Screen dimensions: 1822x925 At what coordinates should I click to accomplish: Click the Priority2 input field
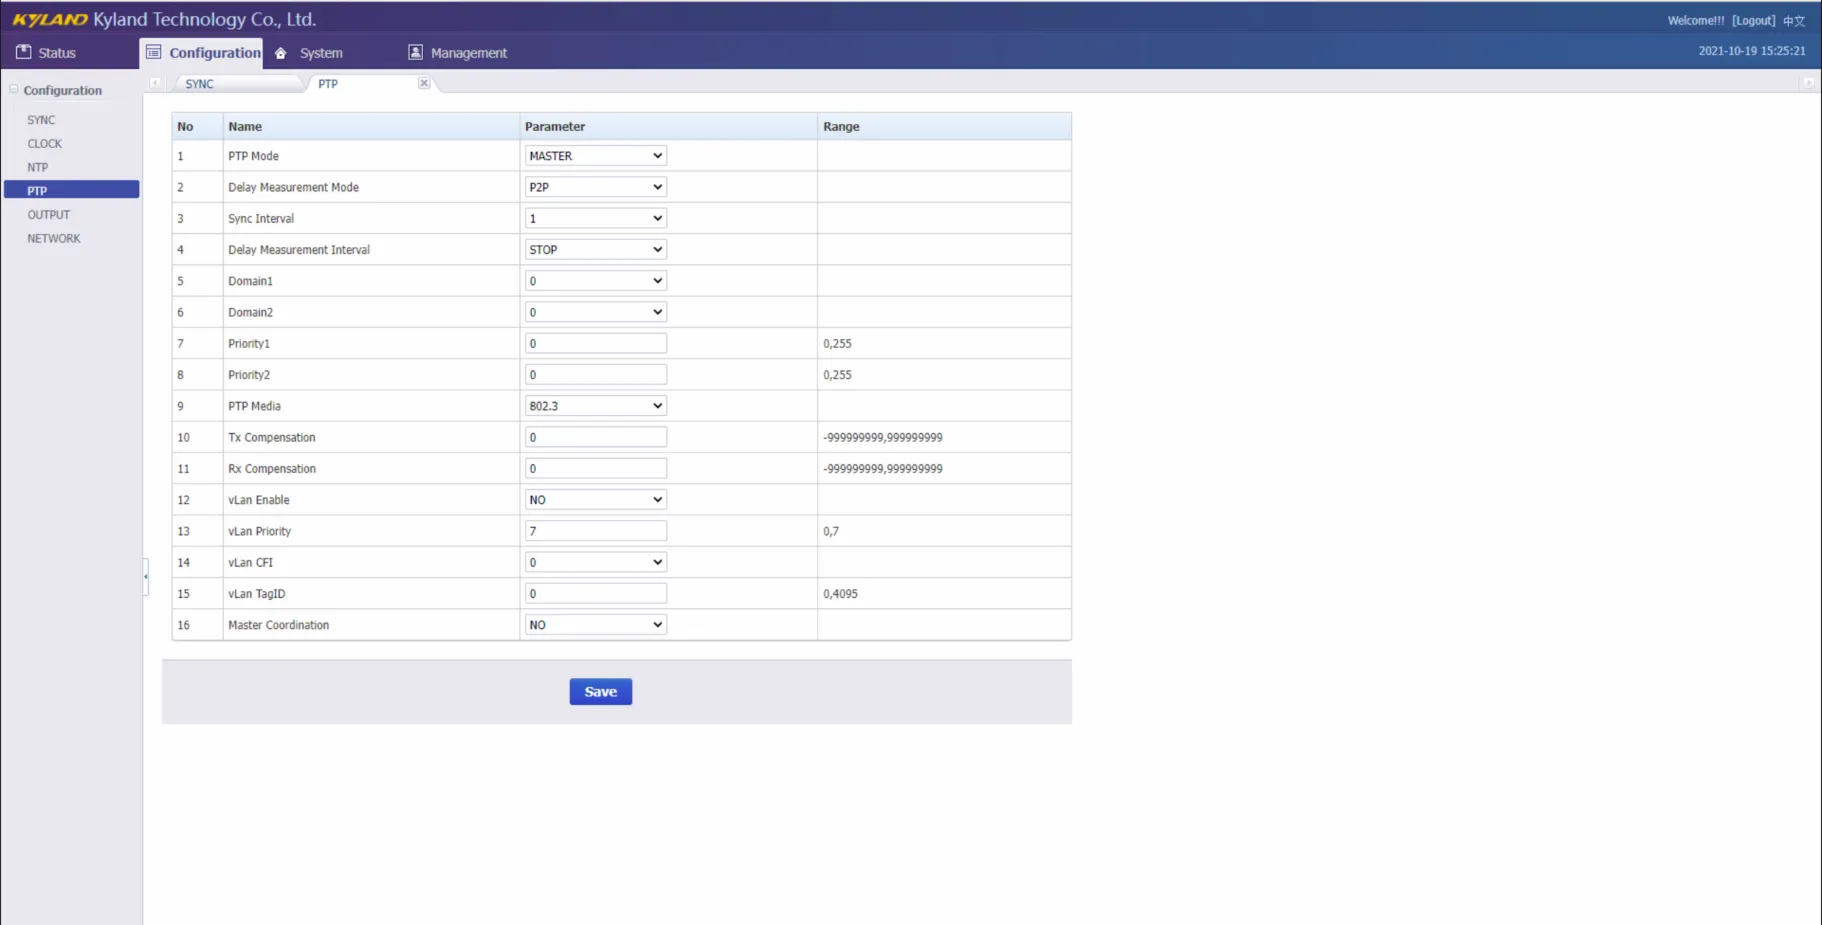point(596,375)
